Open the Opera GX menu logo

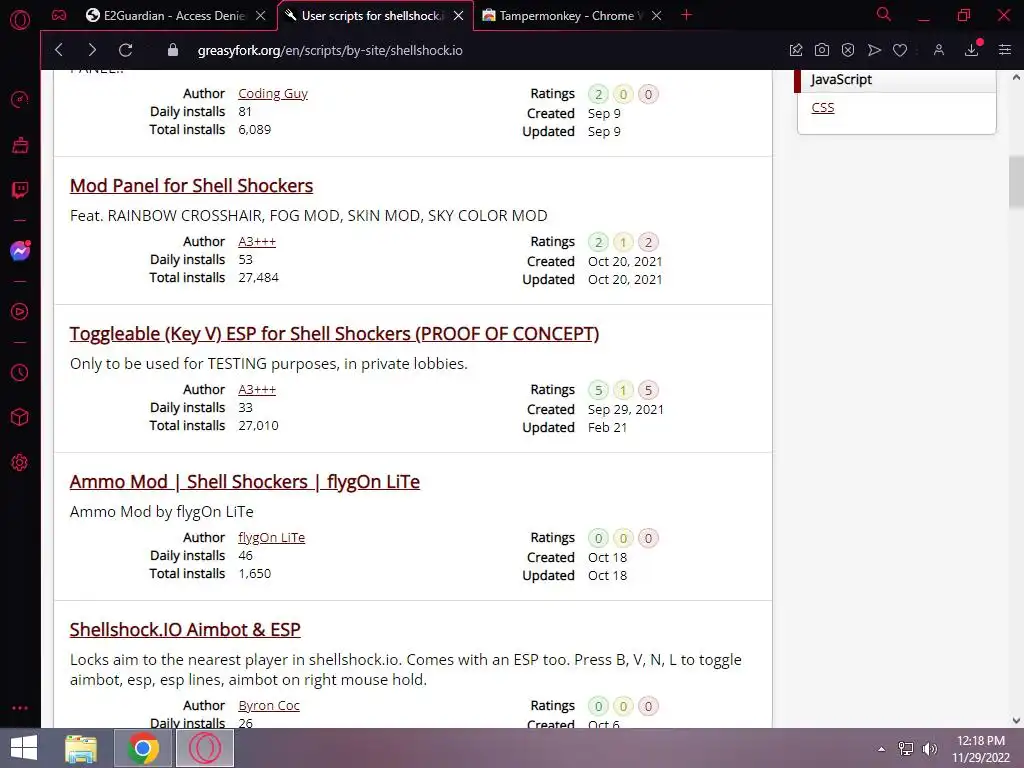pyautogui.click(x=20, y=20)
